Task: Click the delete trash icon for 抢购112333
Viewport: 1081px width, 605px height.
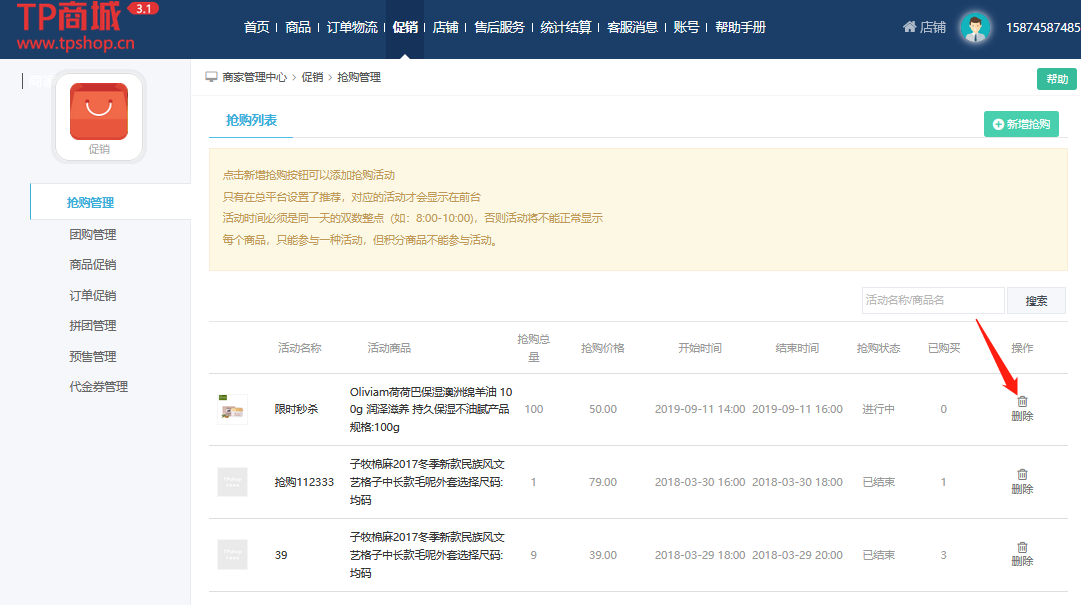Action: tap(1022, 474)
